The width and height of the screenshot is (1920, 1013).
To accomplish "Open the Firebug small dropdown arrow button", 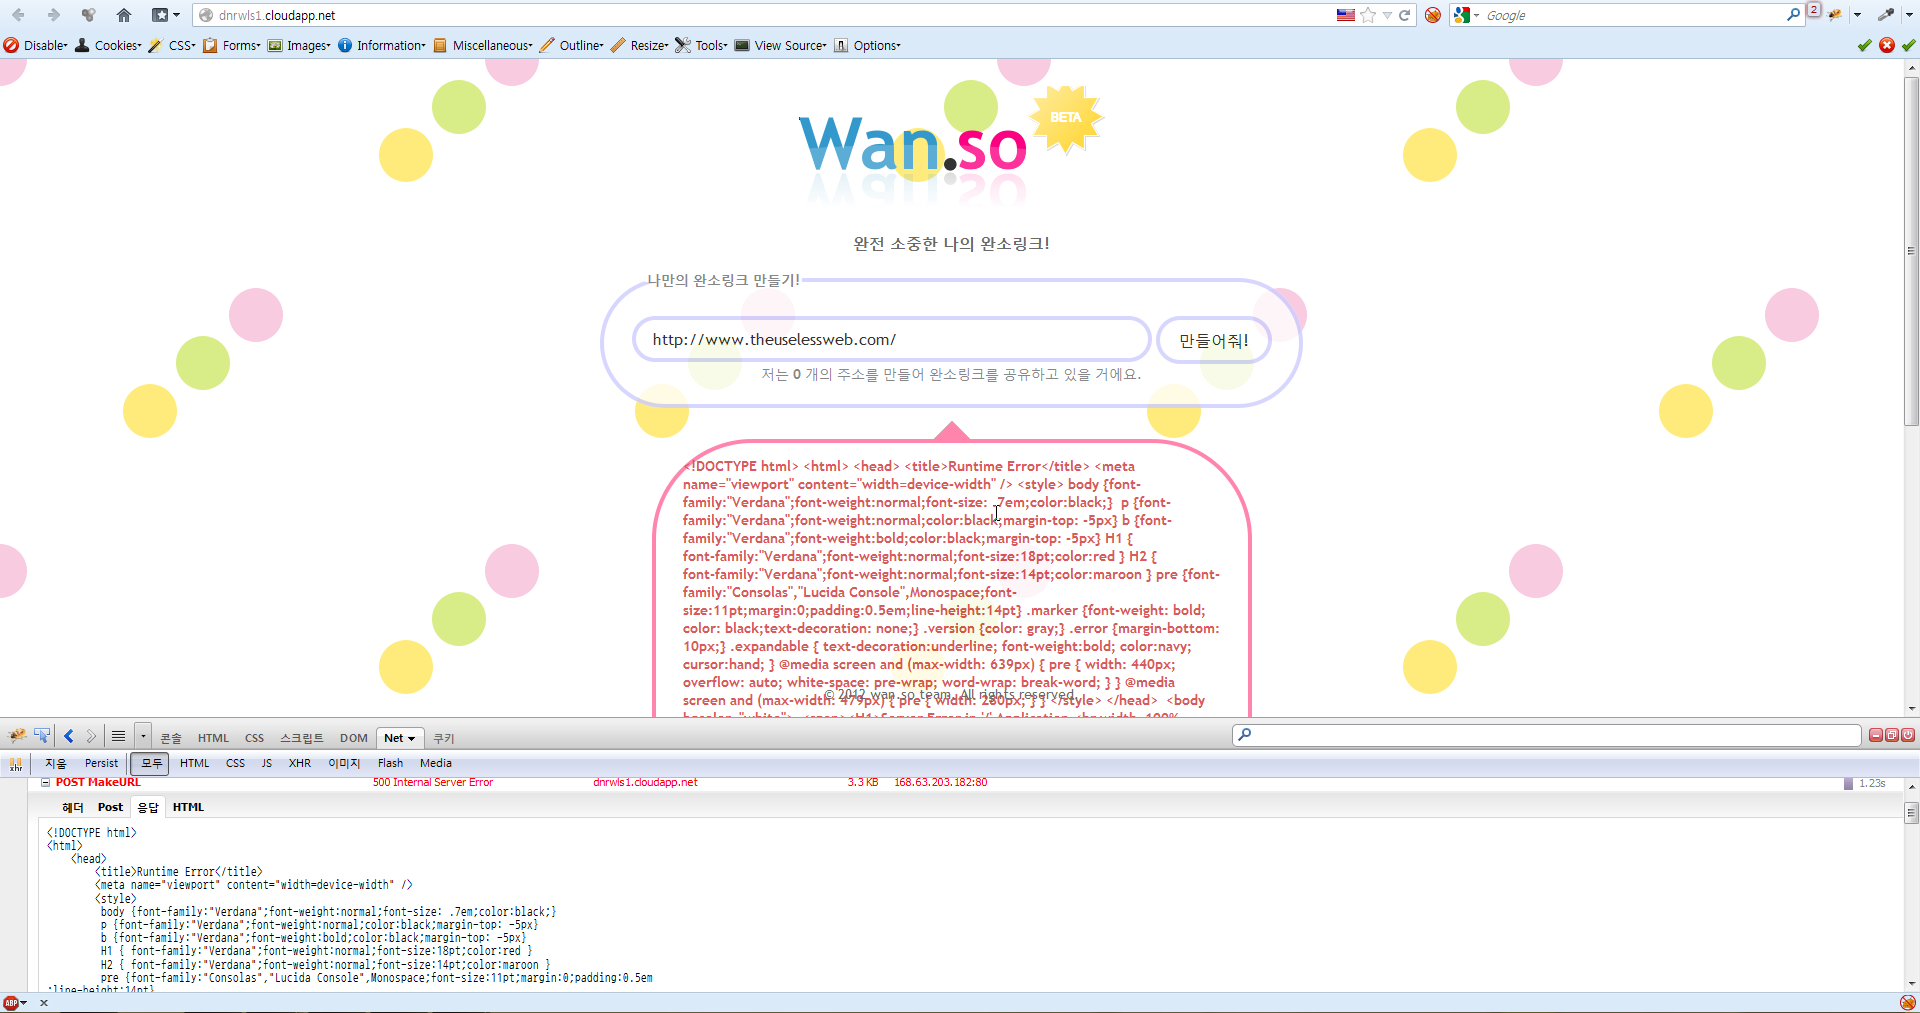I will click(143, 737).
